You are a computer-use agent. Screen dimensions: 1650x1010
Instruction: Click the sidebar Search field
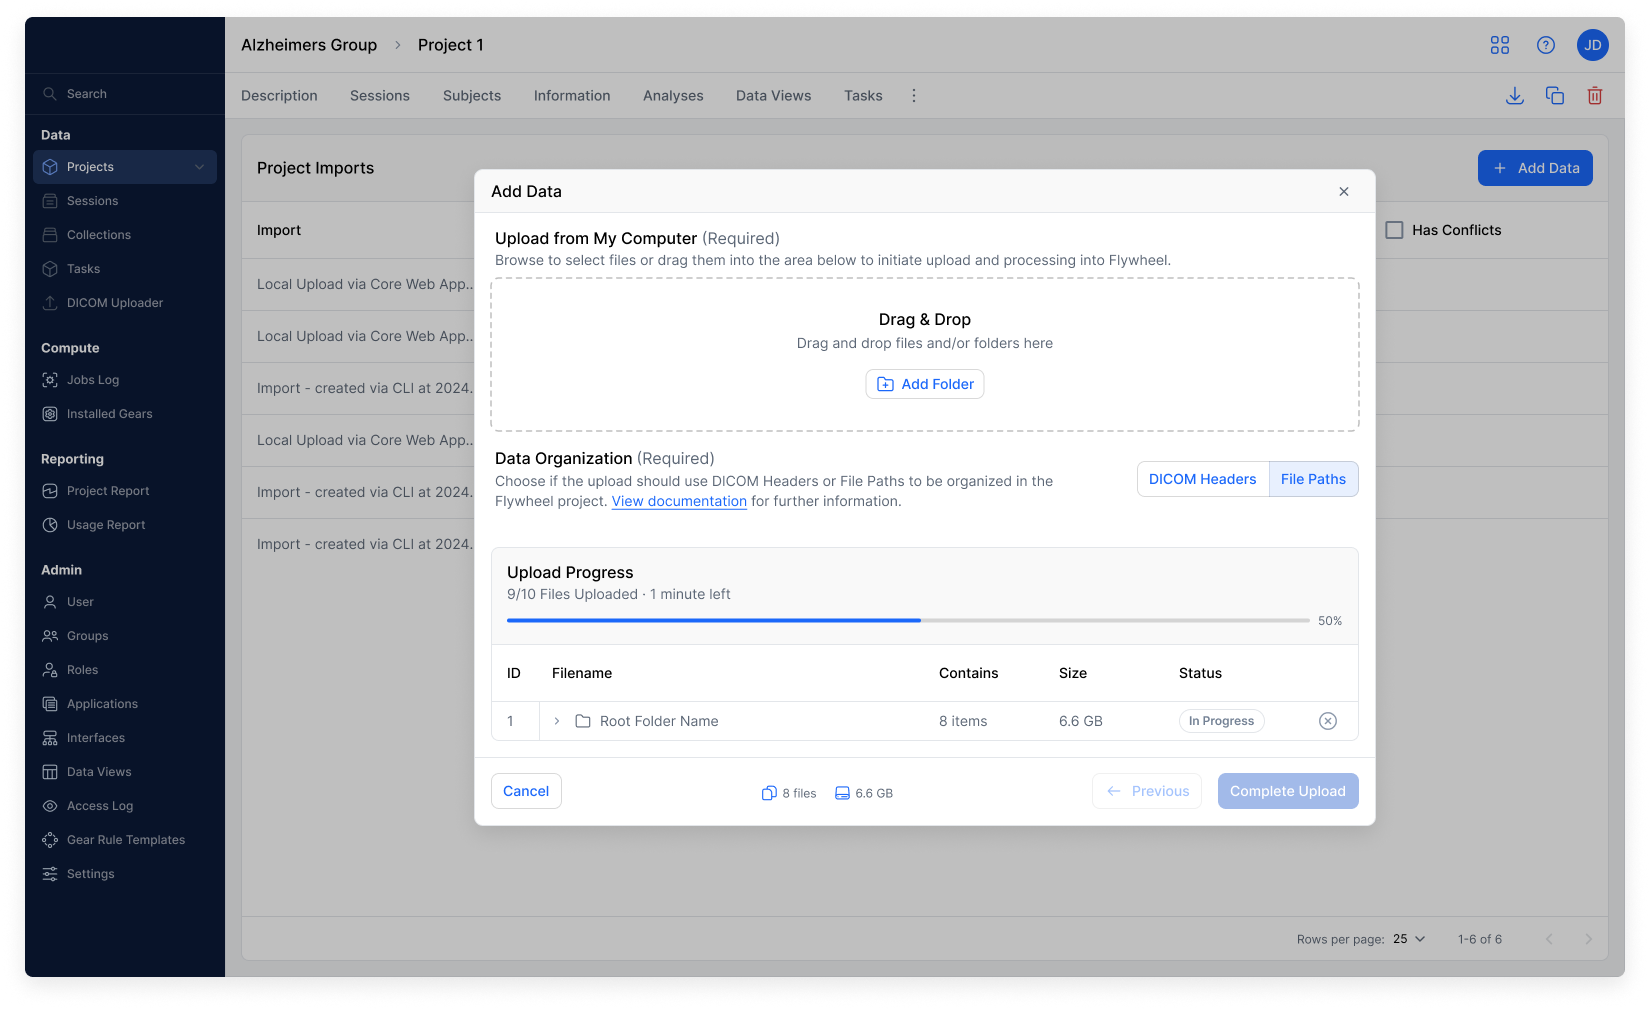pyautogui.click(x=125, y=94)
